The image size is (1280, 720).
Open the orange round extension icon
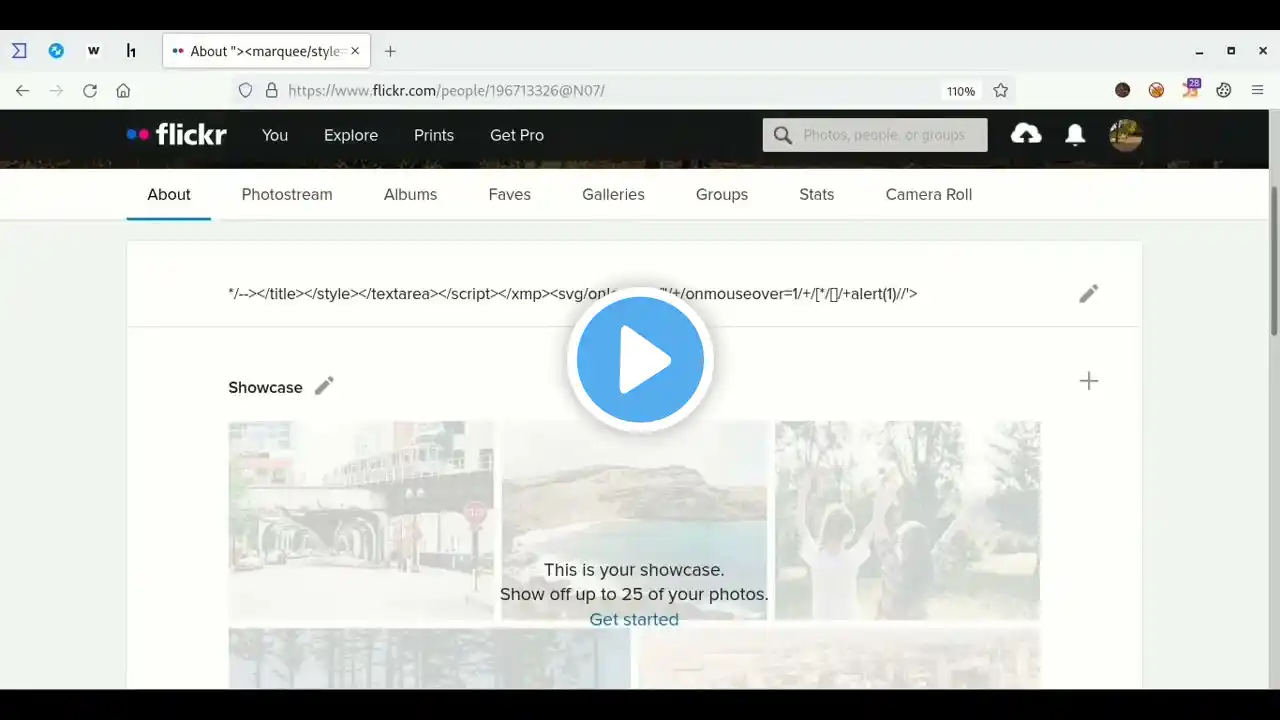[1156, 91]
